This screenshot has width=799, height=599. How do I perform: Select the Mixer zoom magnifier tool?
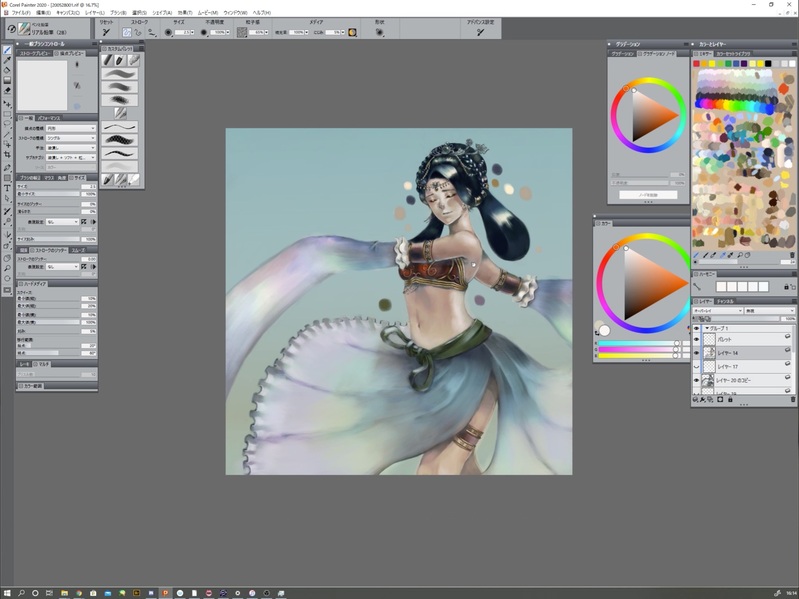(739, 255)
